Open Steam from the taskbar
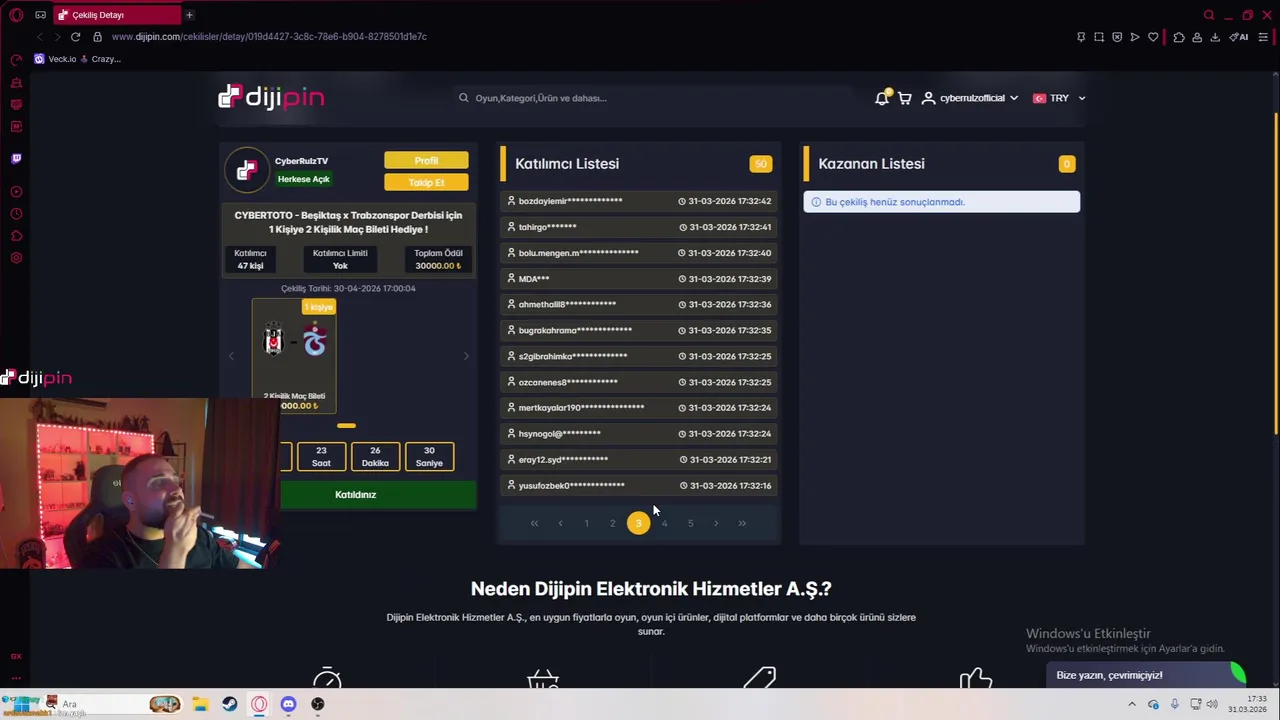 pyautogui.click(x=229, y=704)
